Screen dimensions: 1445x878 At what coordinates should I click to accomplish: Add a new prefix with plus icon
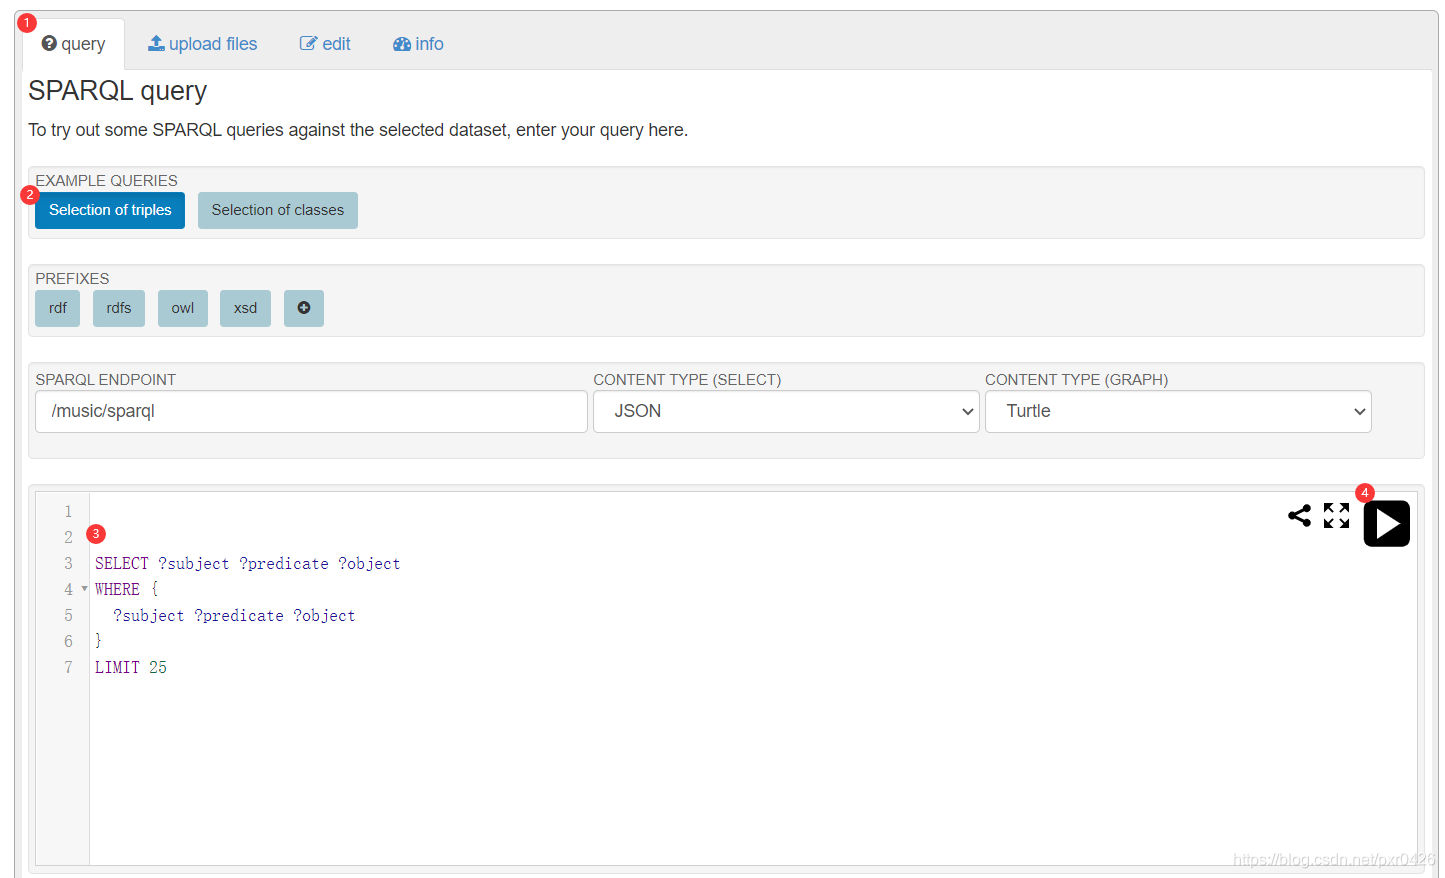(x=304, y=308)
